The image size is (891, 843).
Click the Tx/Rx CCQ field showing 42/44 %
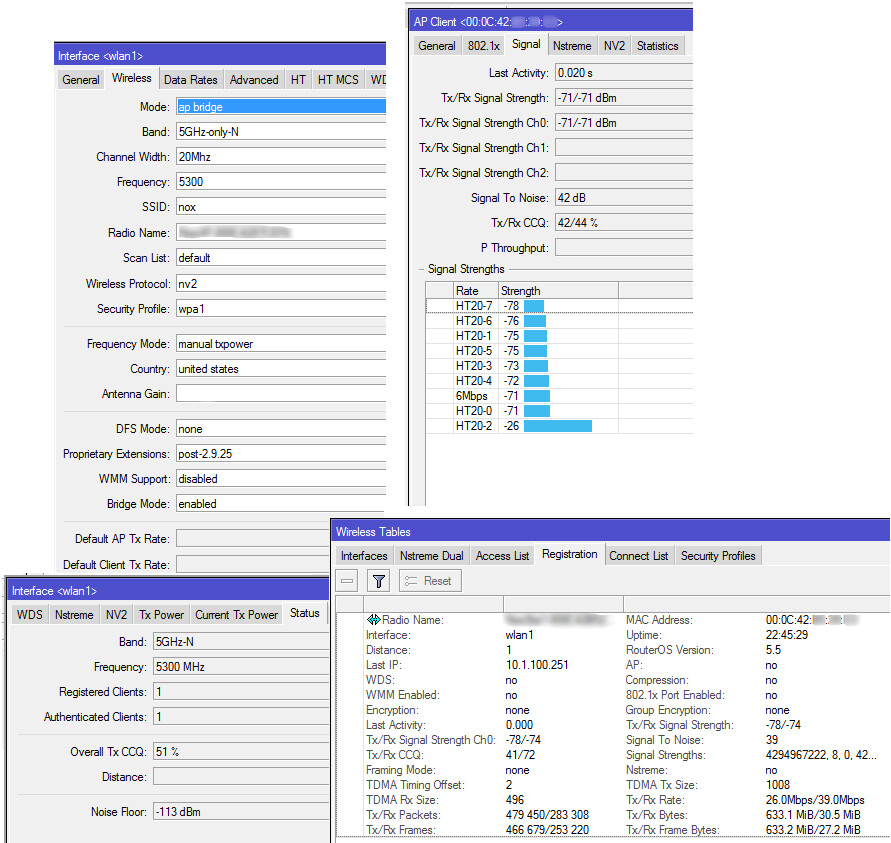623,223
